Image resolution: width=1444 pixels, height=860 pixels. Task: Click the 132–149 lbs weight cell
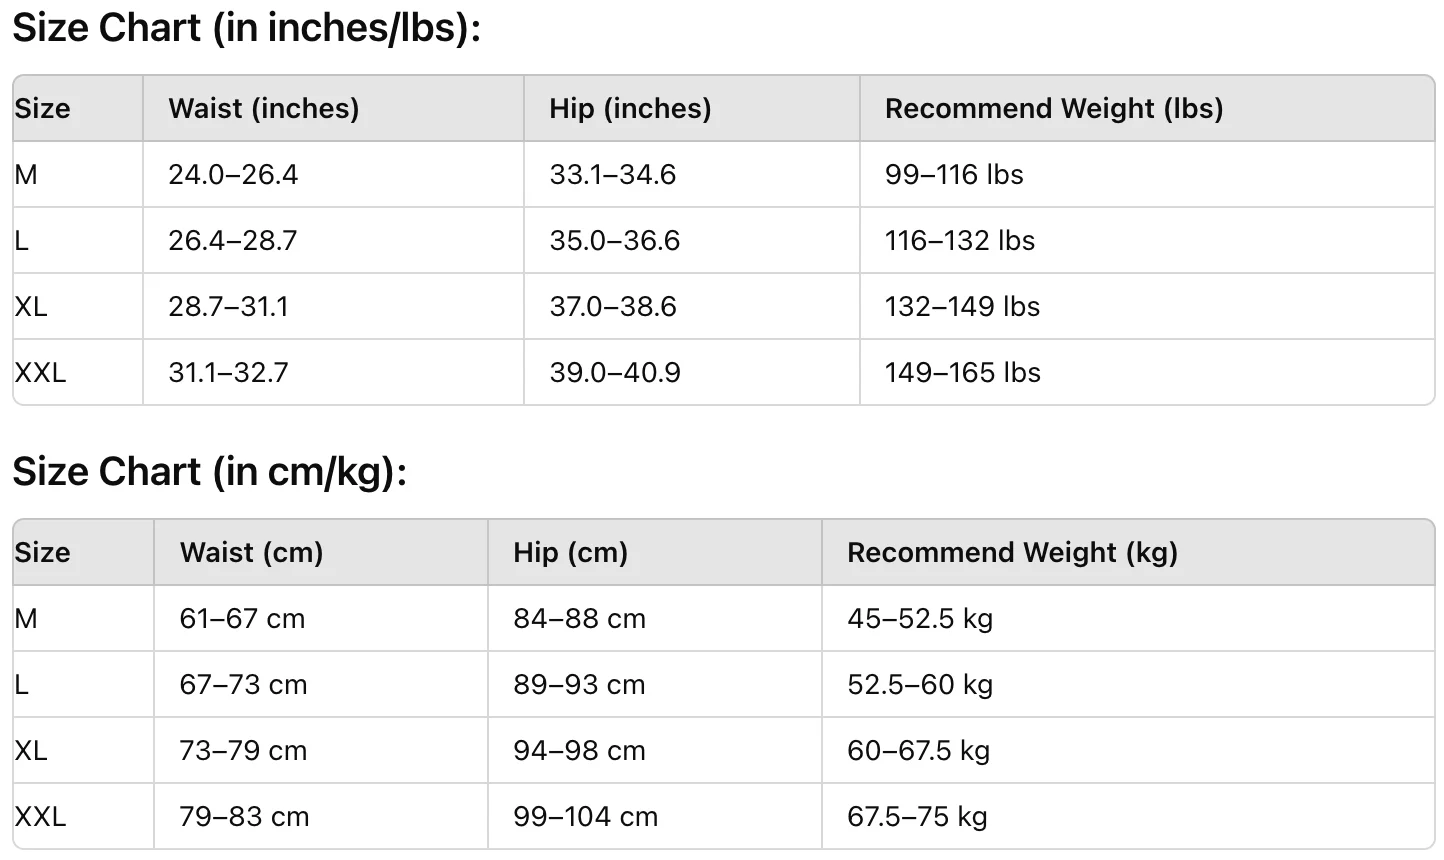[x=962, y=306]
